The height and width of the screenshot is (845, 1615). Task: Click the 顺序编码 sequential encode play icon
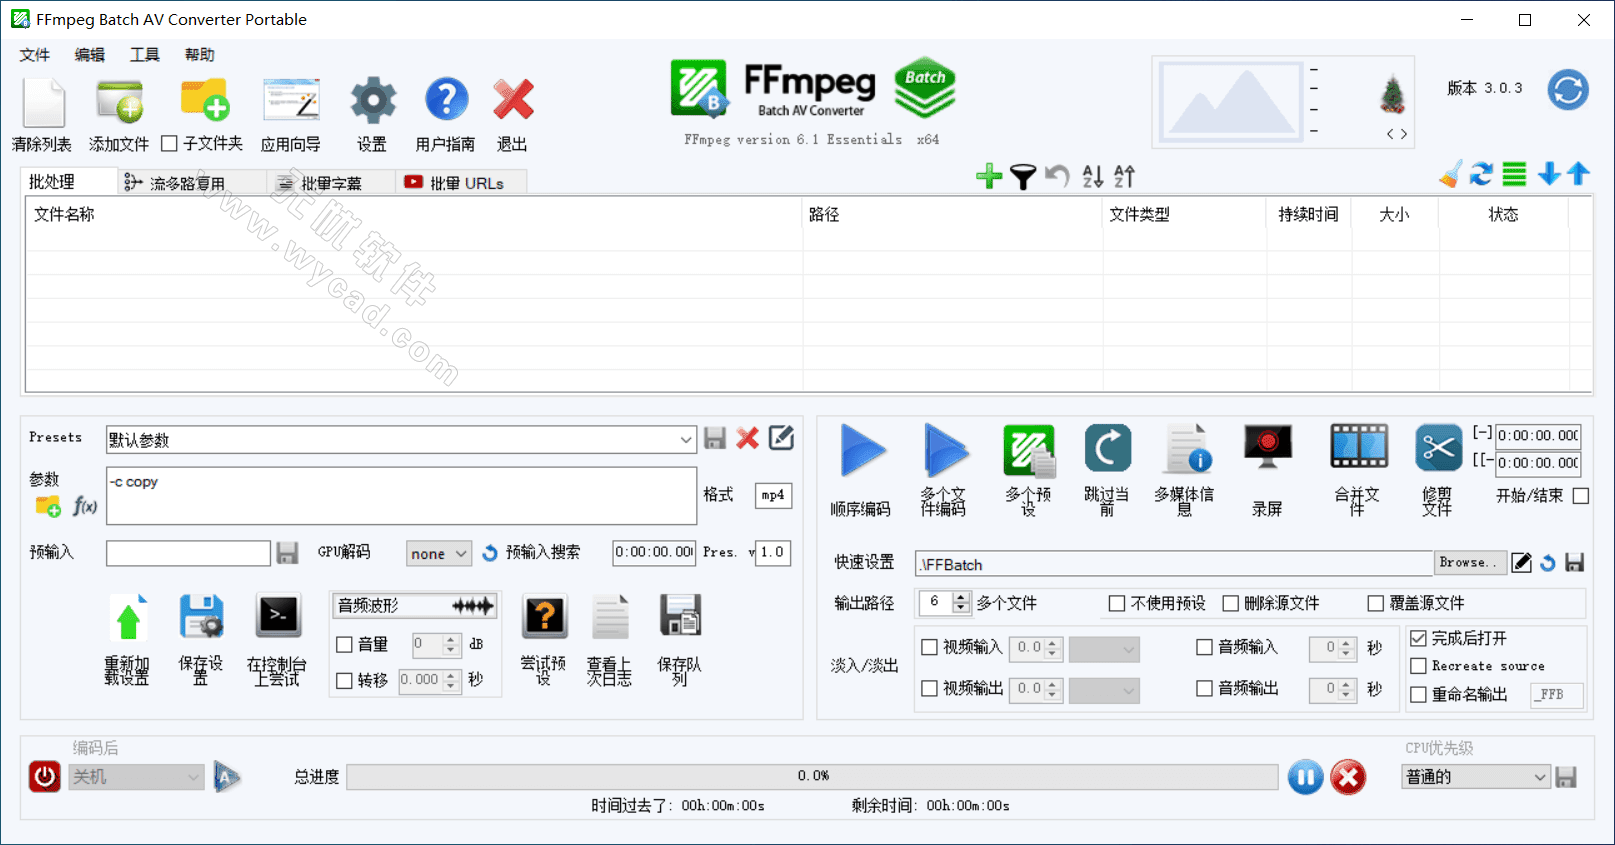(862, 451)
